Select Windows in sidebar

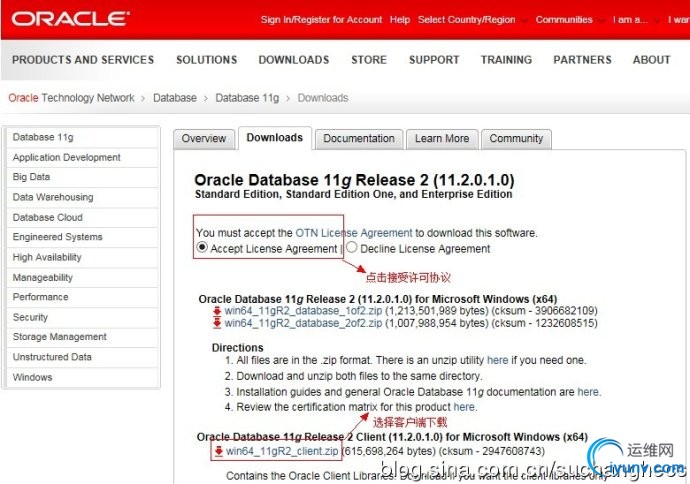click(82, 377)
